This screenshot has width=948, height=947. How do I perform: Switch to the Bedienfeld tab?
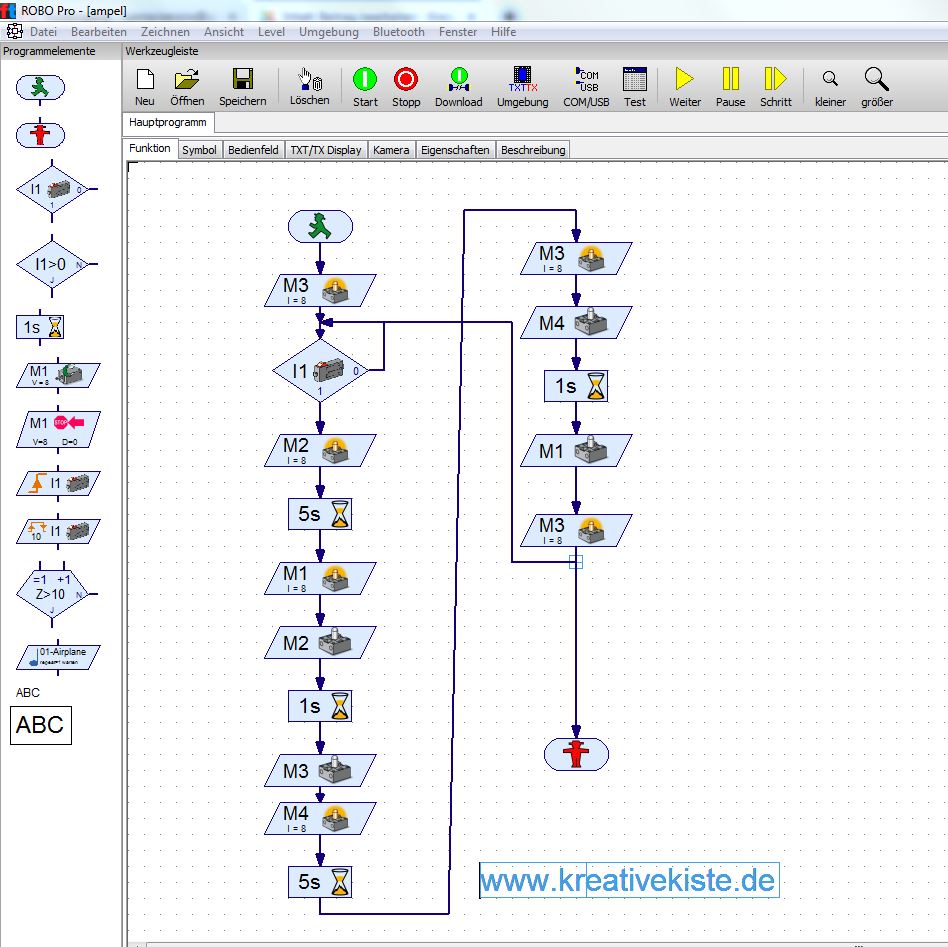[253, 150]
